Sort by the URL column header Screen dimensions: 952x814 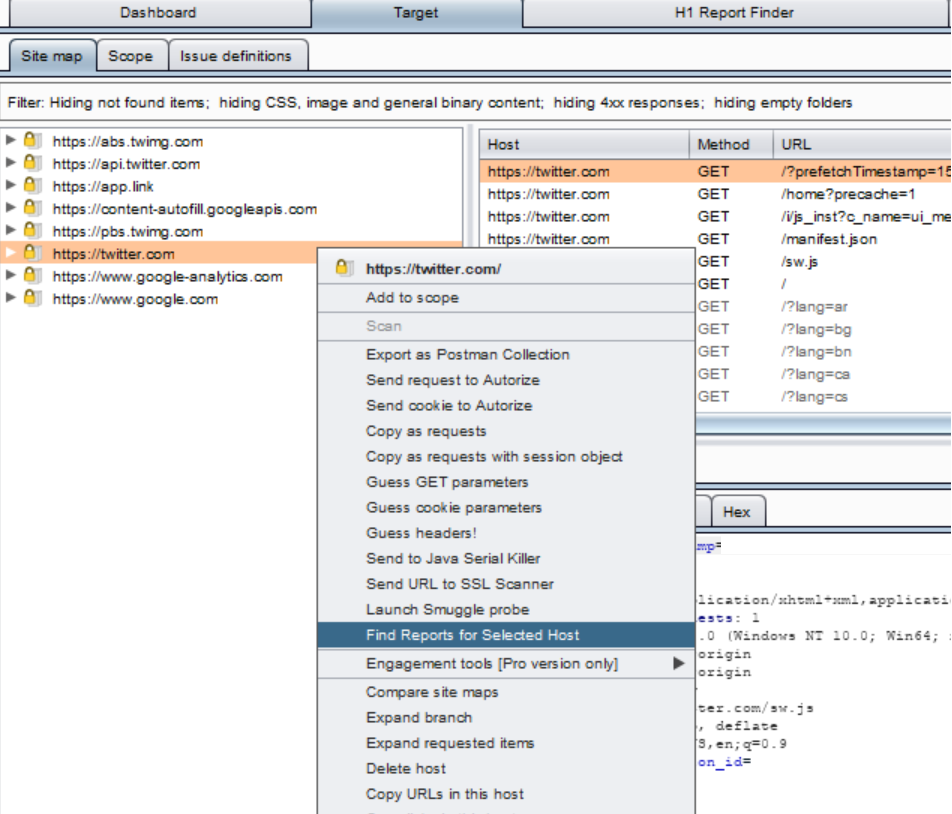(862, 144)
